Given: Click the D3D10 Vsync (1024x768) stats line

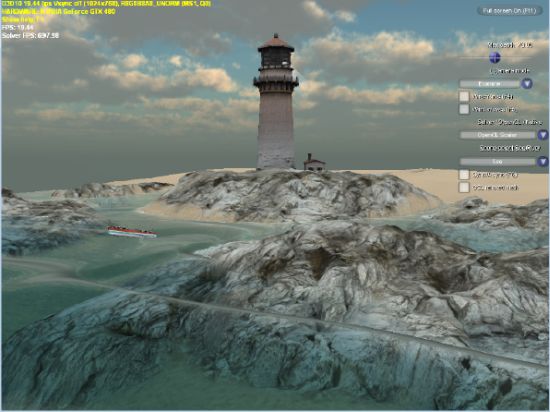Looking at the screenshot, I should [x=107, y=4].
